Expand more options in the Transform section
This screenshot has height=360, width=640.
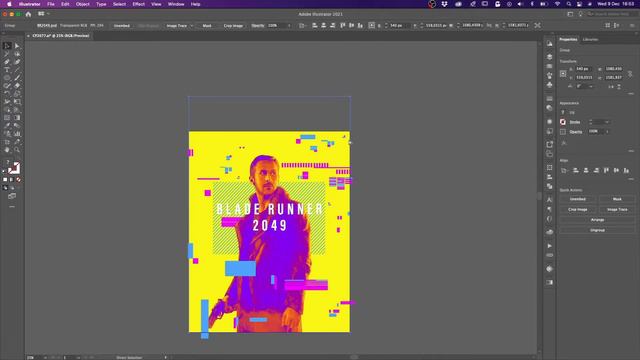pos(631,94)
